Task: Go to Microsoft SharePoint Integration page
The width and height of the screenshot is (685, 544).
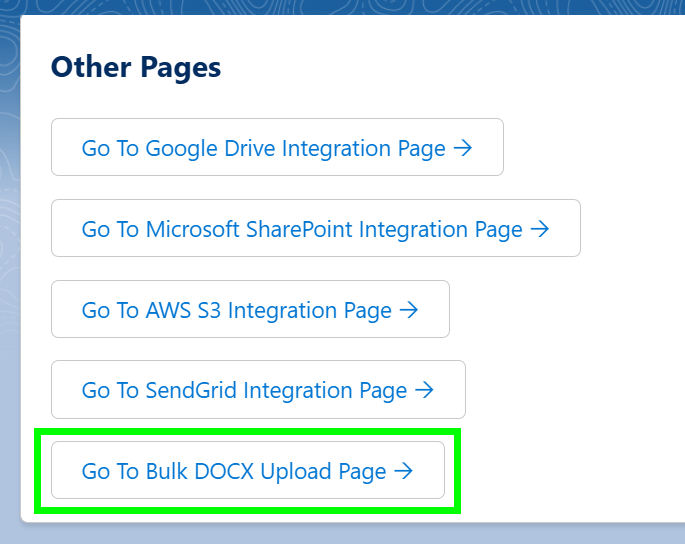Action: pyautogui.click(x=315, y=229)
